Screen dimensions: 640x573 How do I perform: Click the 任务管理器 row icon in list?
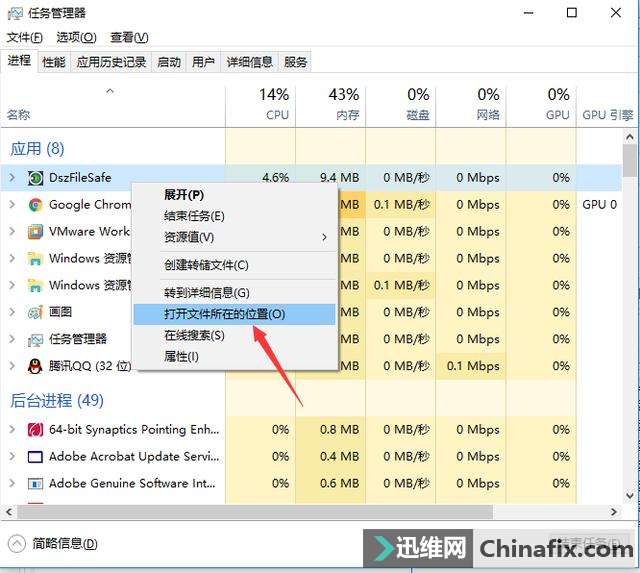pos(35,339)
